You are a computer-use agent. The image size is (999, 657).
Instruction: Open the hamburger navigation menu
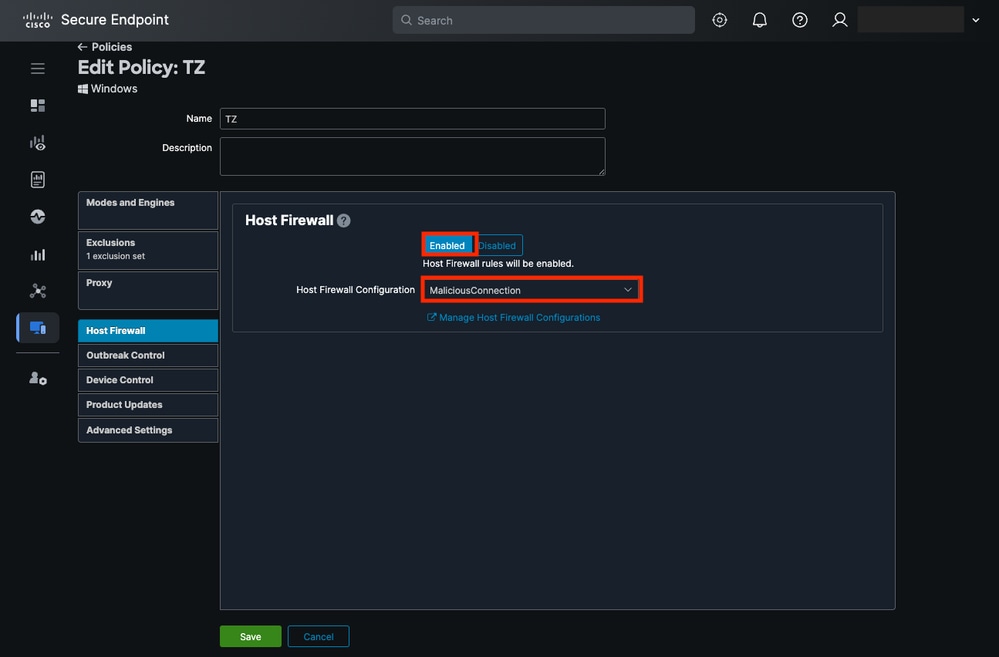(x=38, y=68)
